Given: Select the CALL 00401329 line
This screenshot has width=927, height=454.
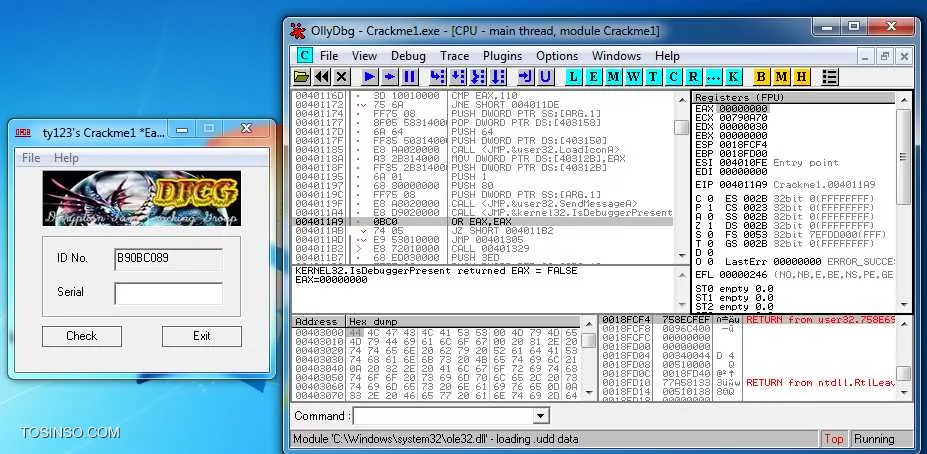Looking at the screenshot, I should coord(483,249).
